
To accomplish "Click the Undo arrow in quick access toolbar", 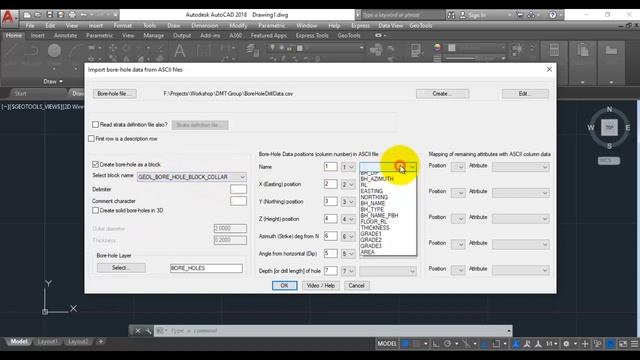I will [84, 15].
